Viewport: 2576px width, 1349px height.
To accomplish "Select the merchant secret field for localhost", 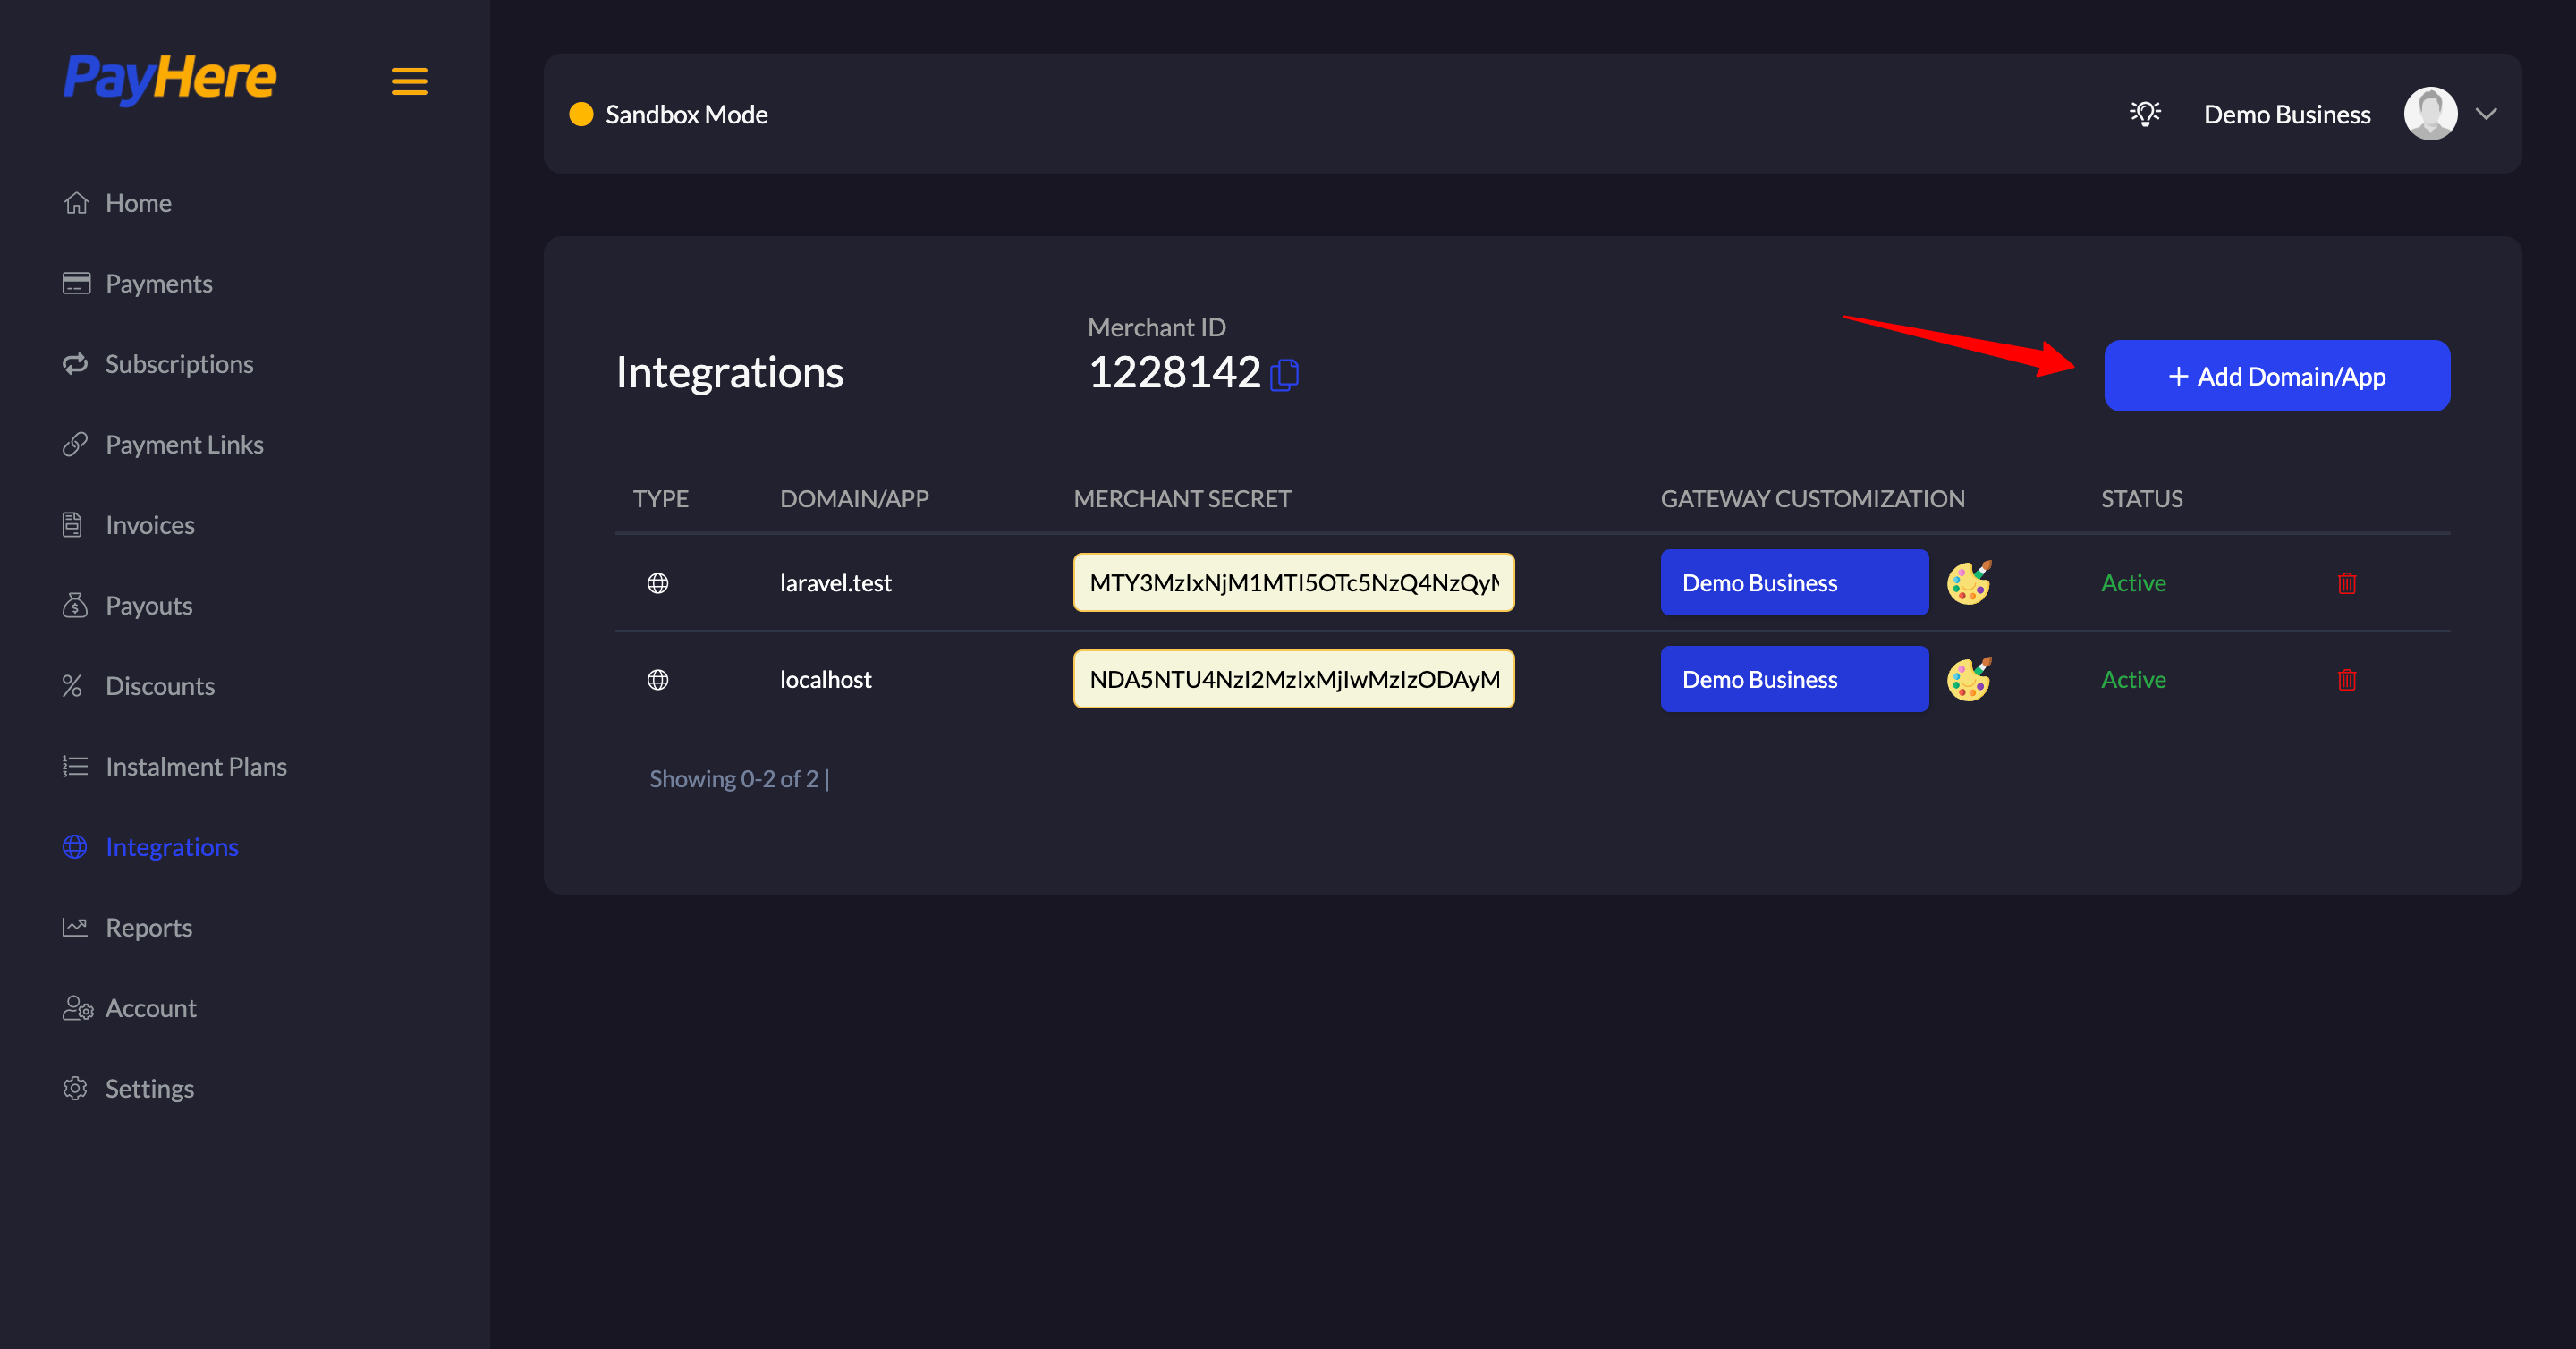I will tap(1293, 678).
